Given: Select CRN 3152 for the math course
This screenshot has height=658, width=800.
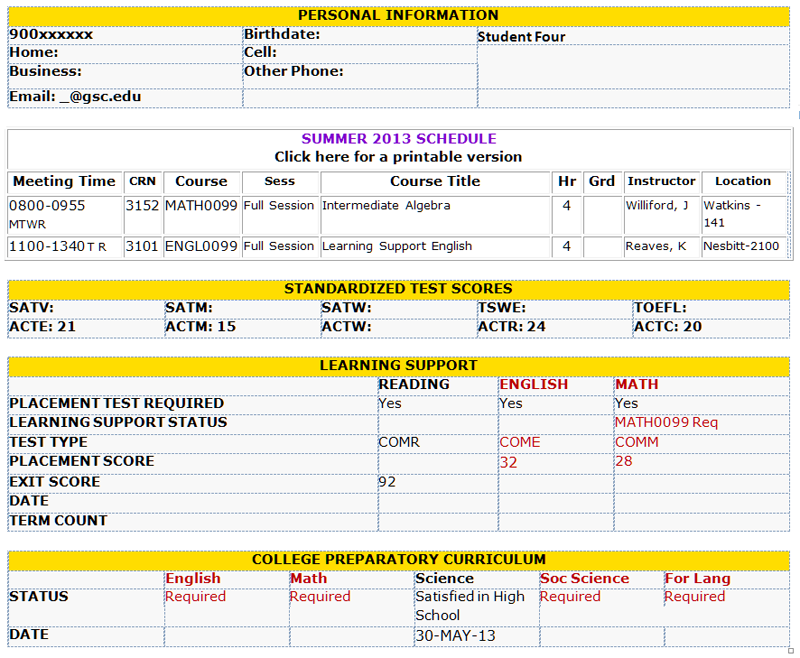Looking at the screenshot, I should (x=142, y=205).
